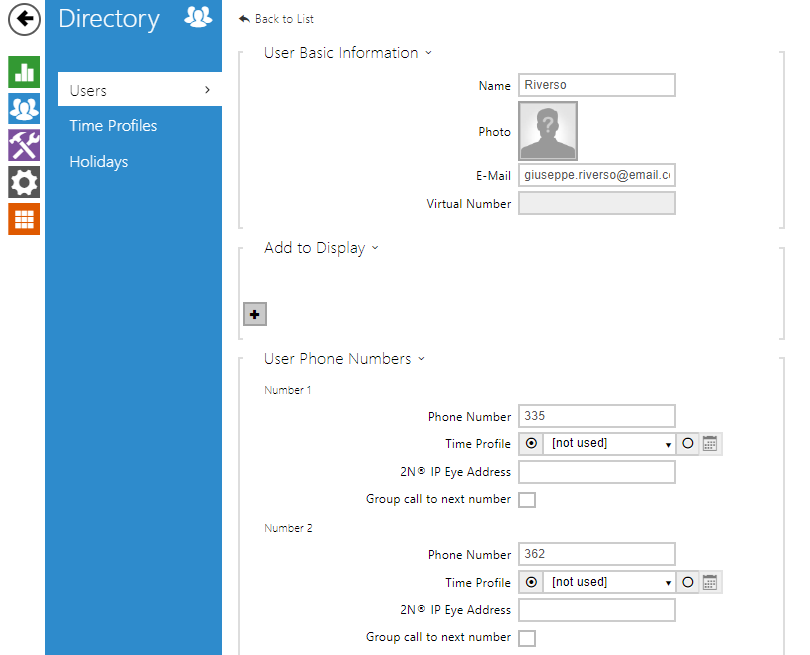The width and height of the screenshot is (810, 655).
Task: Select Number 2 custom time profile radio button
Action: click(x=688, y=583)
